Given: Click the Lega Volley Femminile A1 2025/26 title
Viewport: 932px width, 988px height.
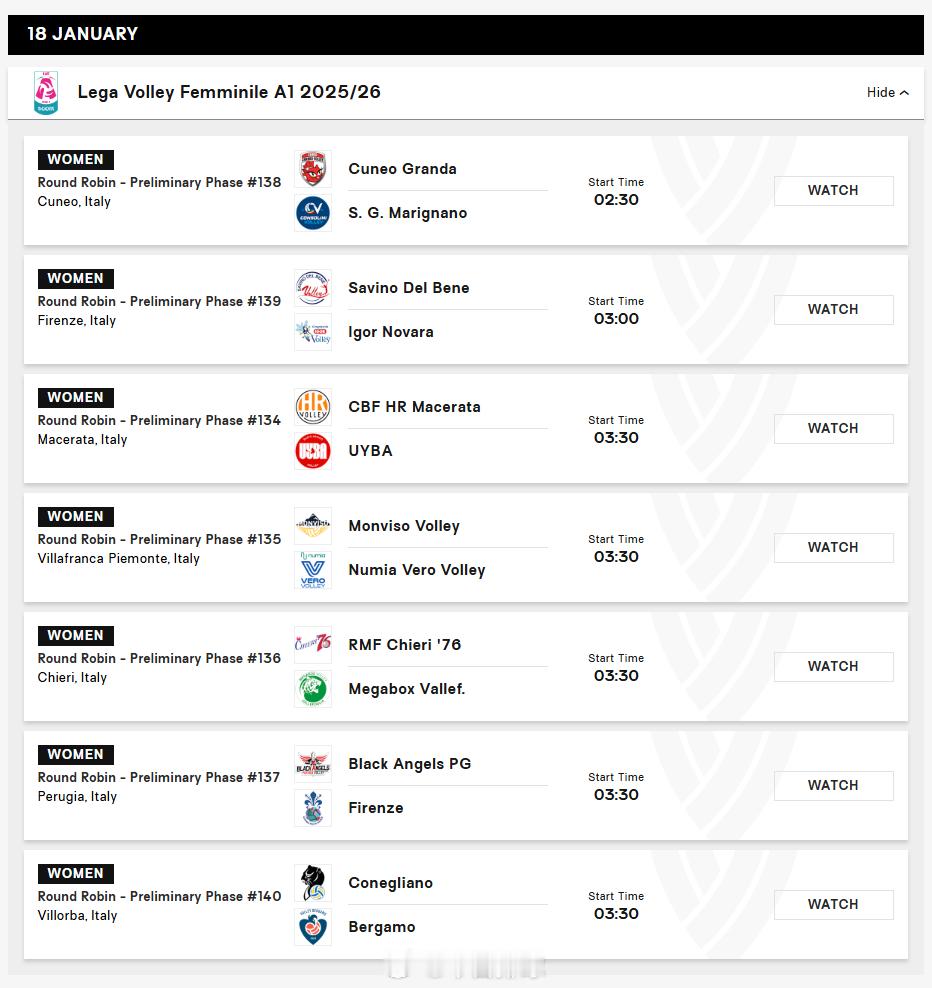Looking at the screenshot, I should (229, 92).
